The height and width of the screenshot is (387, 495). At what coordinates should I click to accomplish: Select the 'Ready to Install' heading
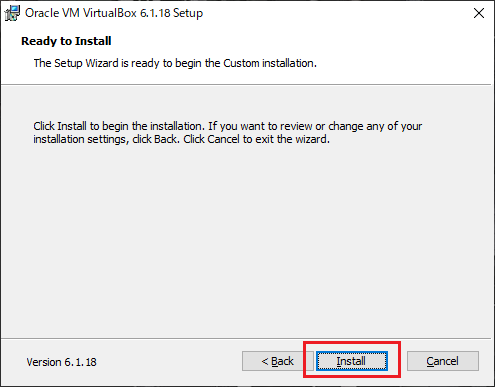tap(66, 41)
